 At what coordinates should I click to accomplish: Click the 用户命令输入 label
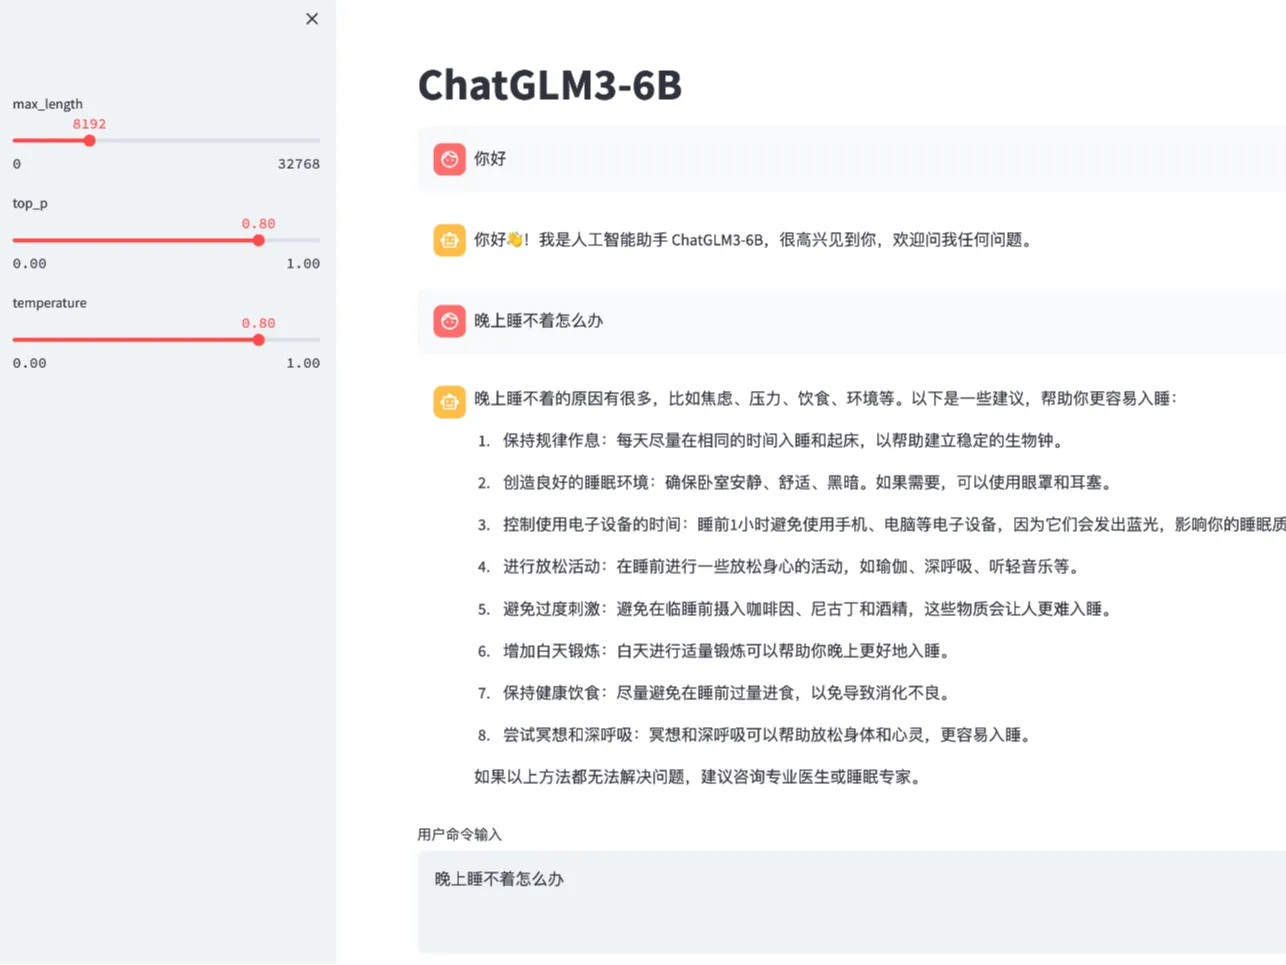pos(459,835)
